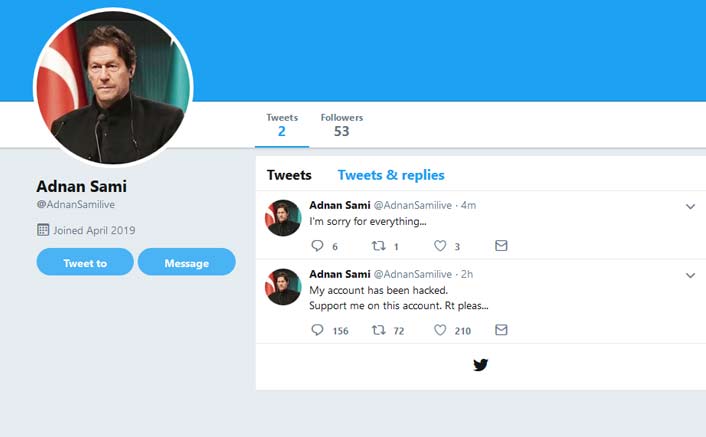Screen dimensions: 706x437
Task: Expand options for the 4m-old tweet
Action: [690, 207]
